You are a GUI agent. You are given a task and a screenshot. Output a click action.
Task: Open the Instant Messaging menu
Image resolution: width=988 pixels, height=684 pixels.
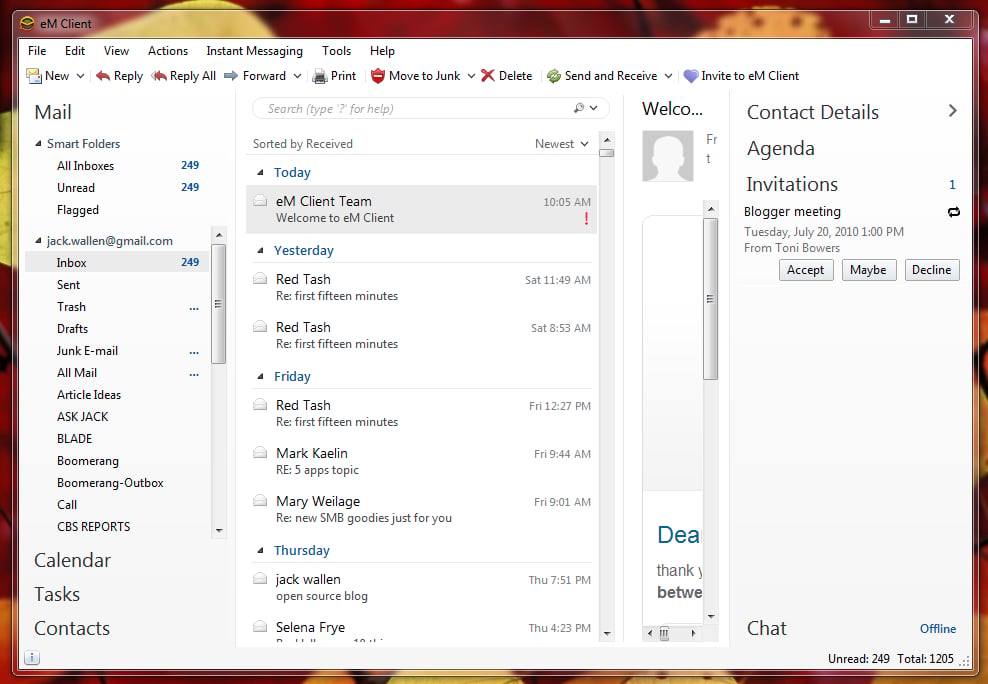[x=255, y=51]
